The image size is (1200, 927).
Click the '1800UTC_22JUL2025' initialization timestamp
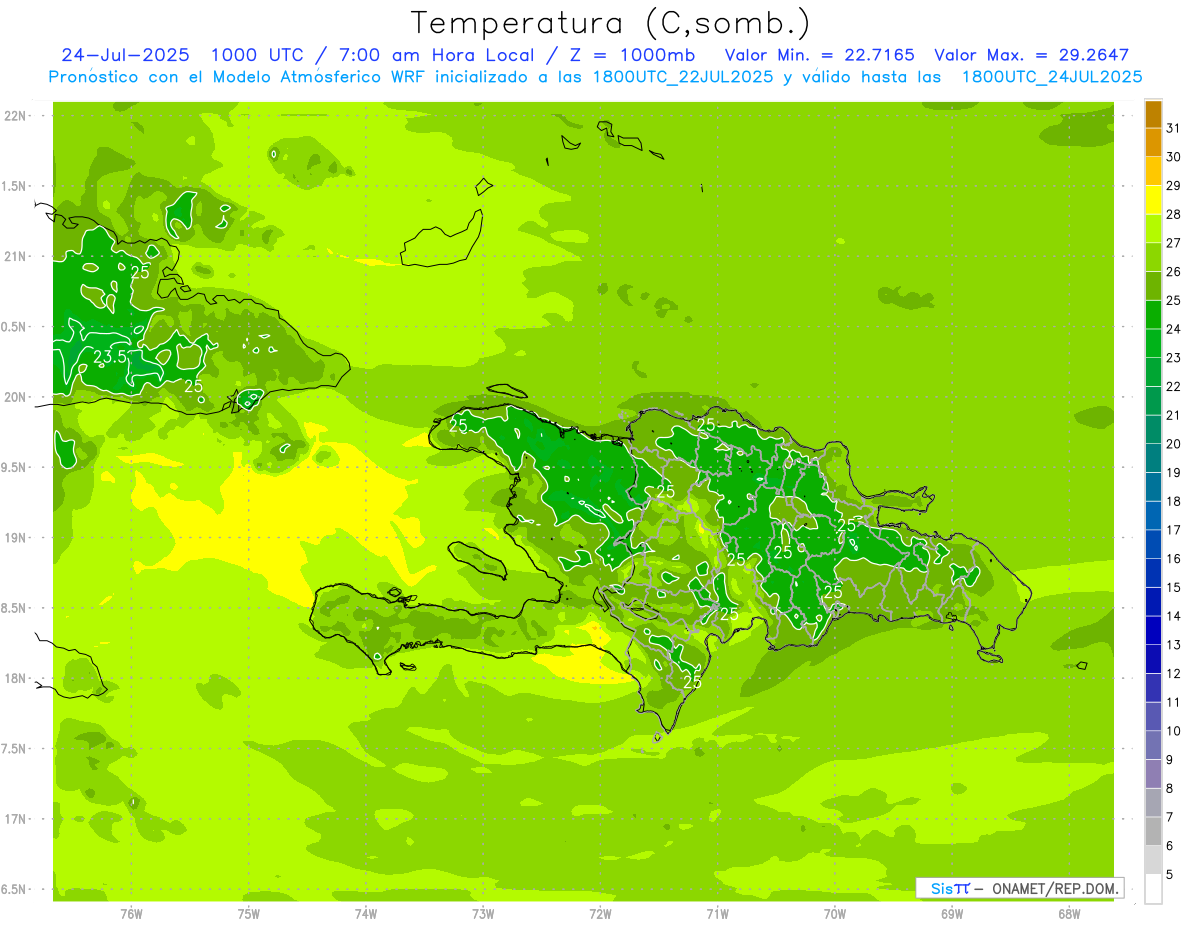[x=682, y=77]
